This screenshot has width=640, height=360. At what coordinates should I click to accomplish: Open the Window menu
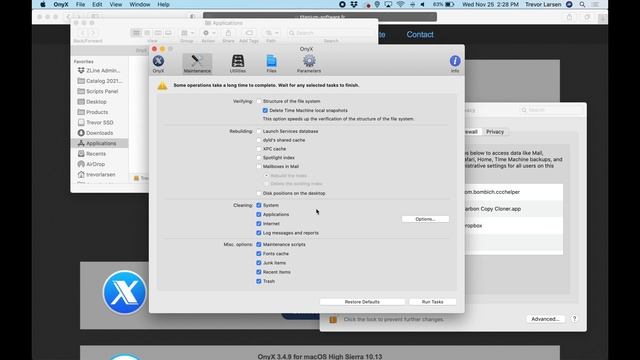pos(140,4)
